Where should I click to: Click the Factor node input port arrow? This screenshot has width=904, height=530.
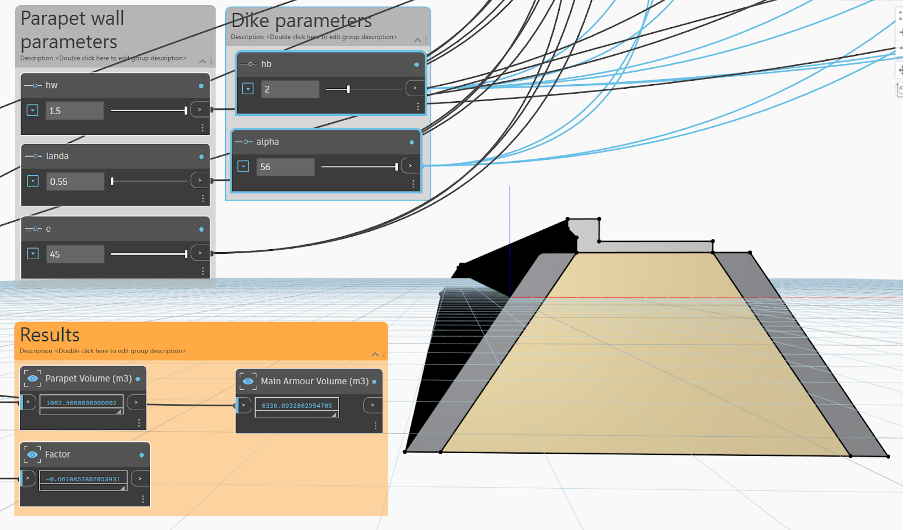(27, 478)
